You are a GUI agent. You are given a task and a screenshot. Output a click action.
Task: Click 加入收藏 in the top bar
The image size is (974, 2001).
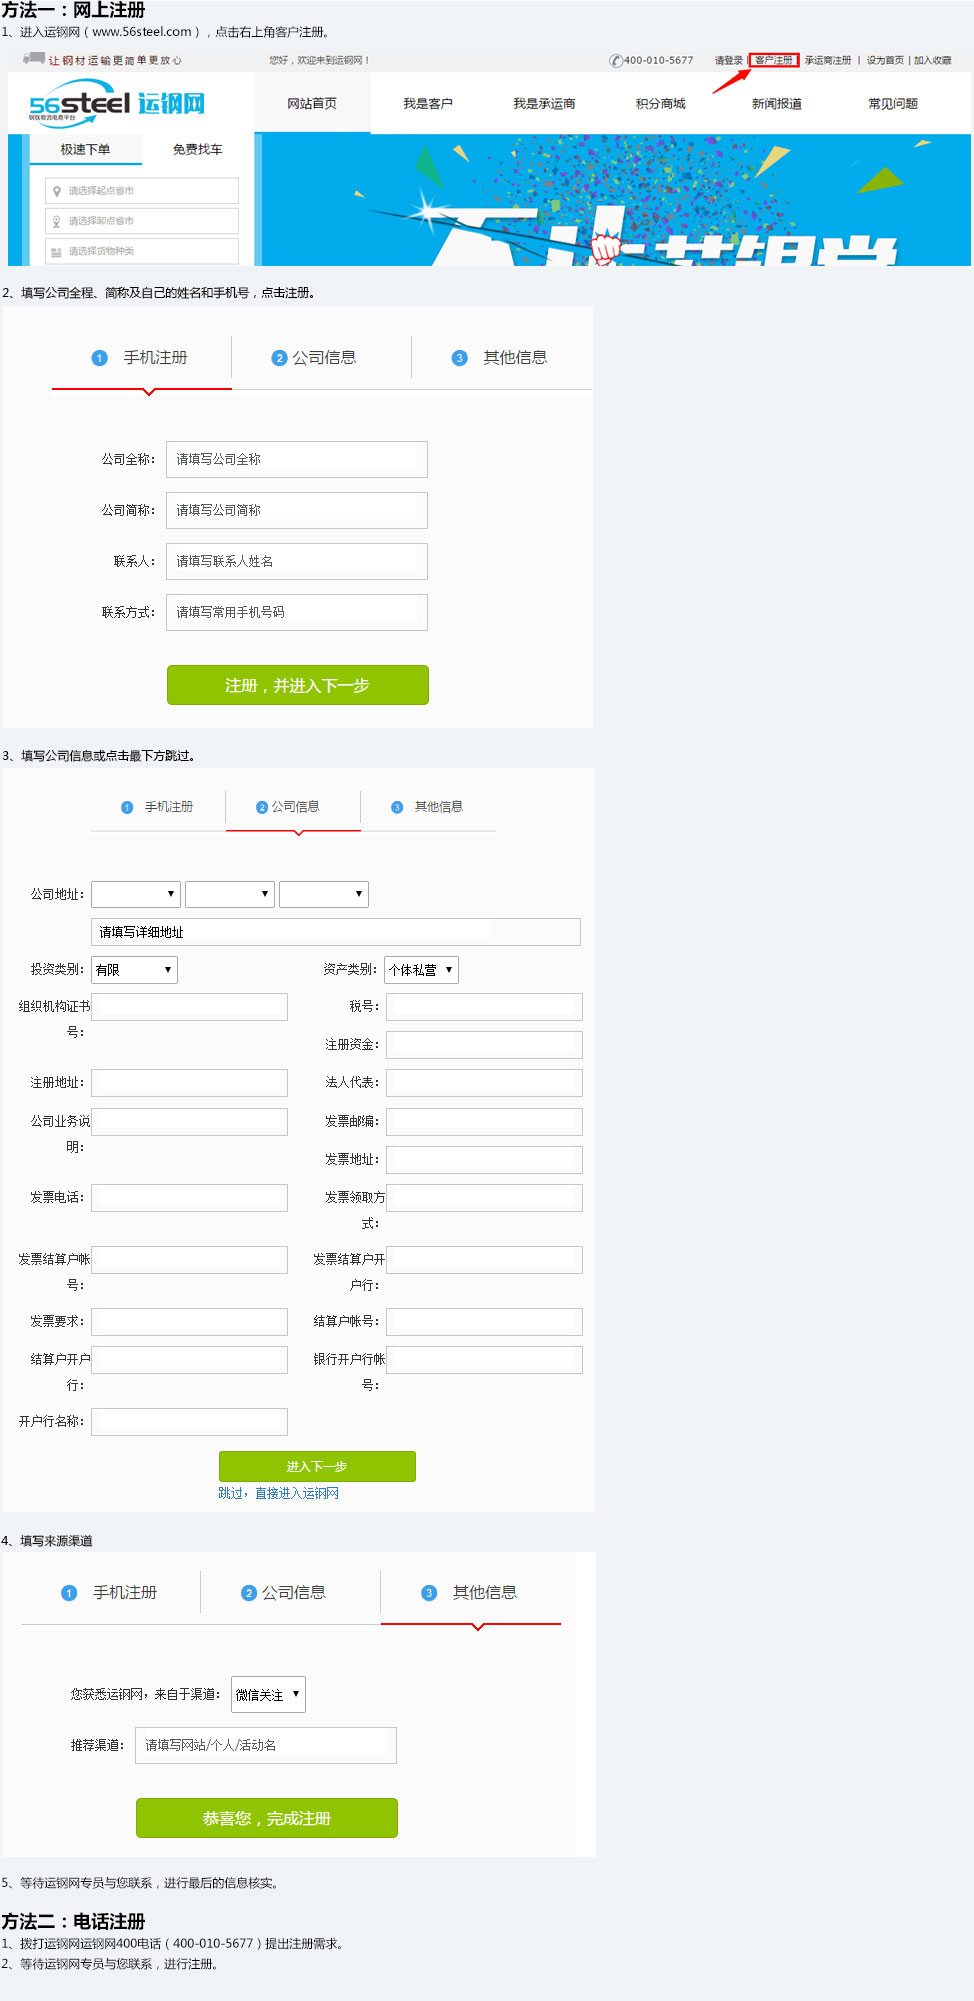tap(933, 60)
